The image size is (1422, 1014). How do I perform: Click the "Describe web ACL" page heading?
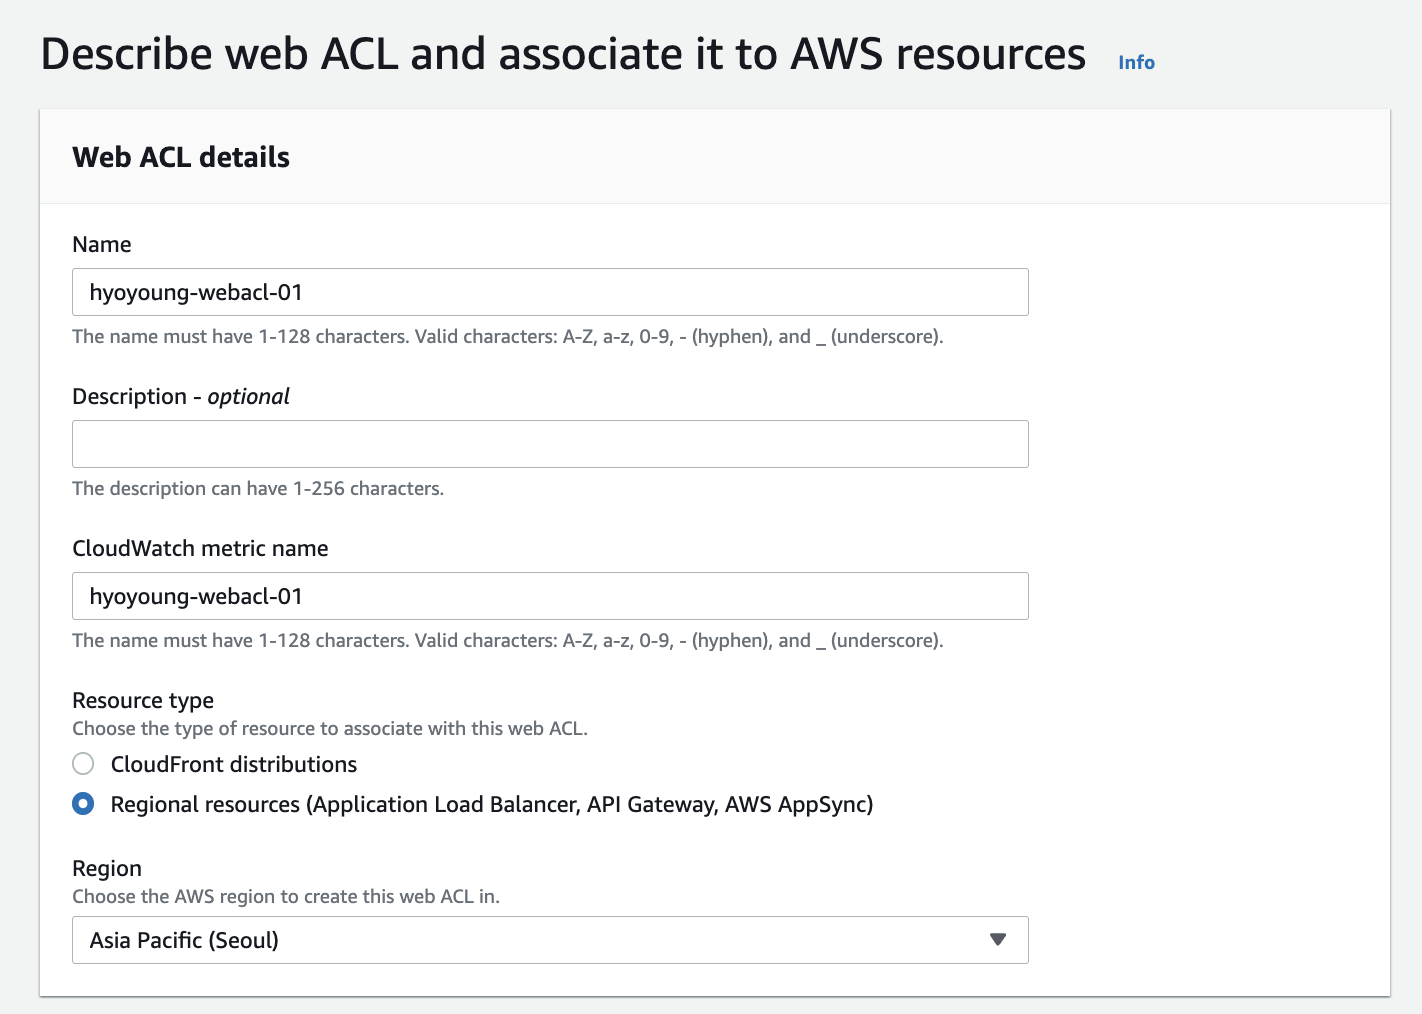pos(562,54)
